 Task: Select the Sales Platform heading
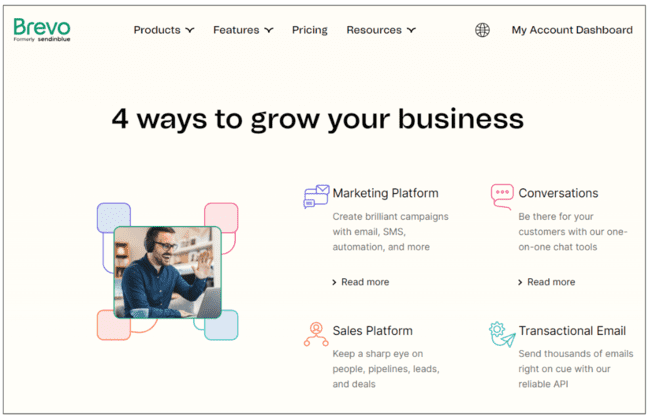coord(372,331)
